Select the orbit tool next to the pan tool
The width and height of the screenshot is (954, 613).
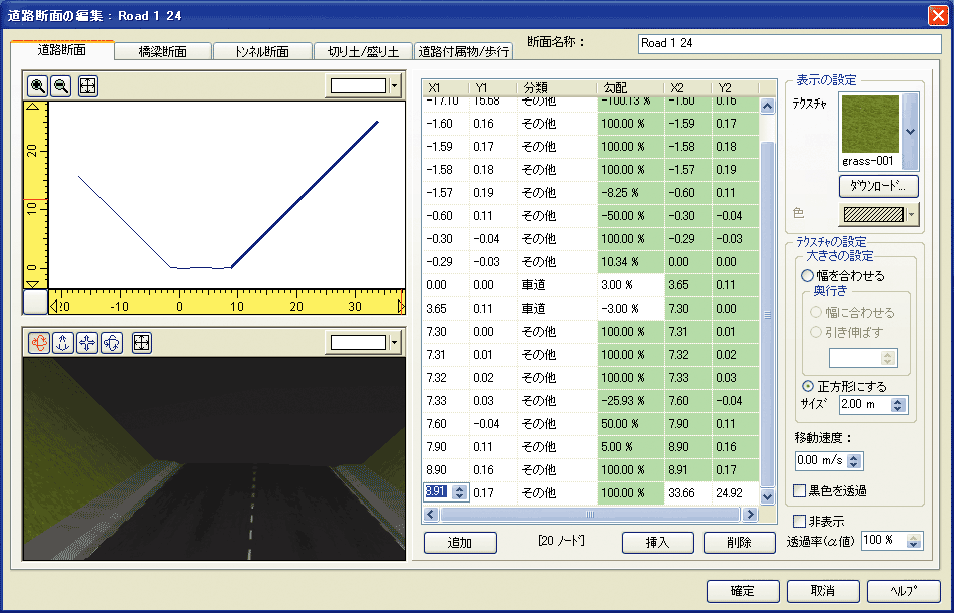111,343
